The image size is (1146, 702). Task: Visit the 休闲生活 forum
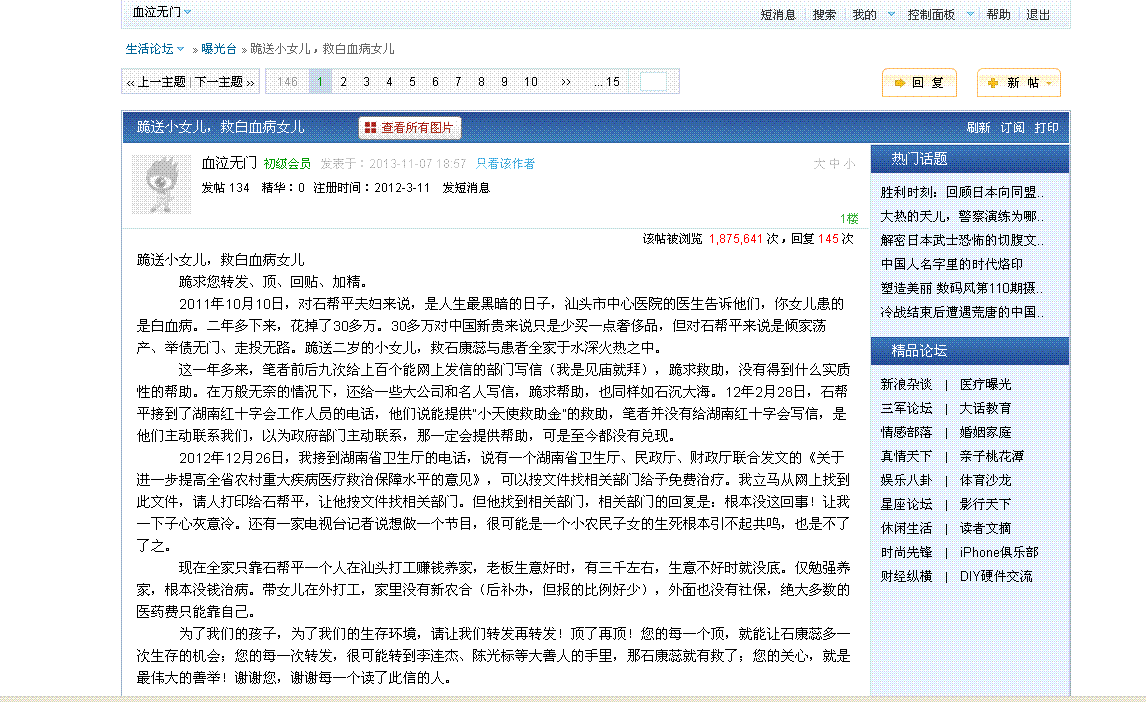906,529
